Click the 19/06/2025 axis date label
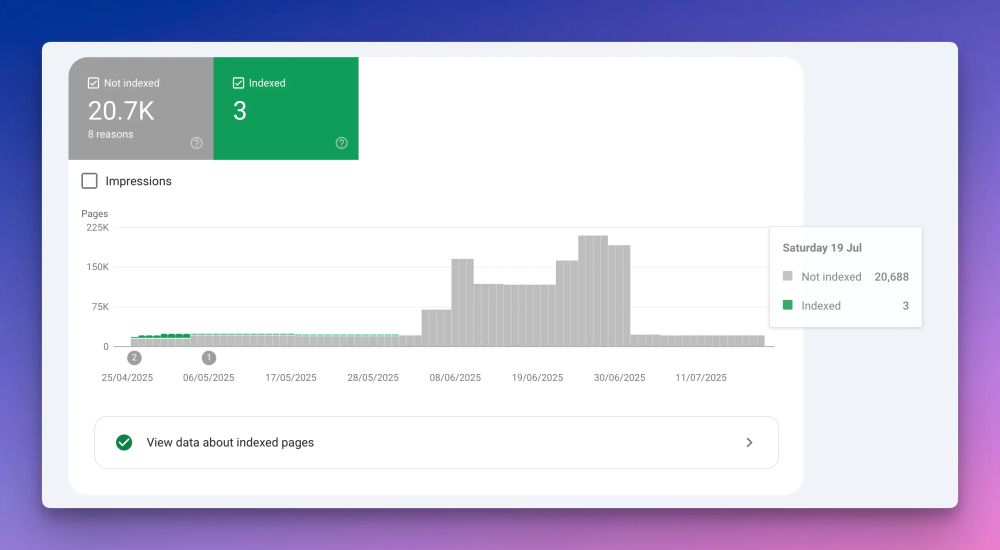 [538, 377]
